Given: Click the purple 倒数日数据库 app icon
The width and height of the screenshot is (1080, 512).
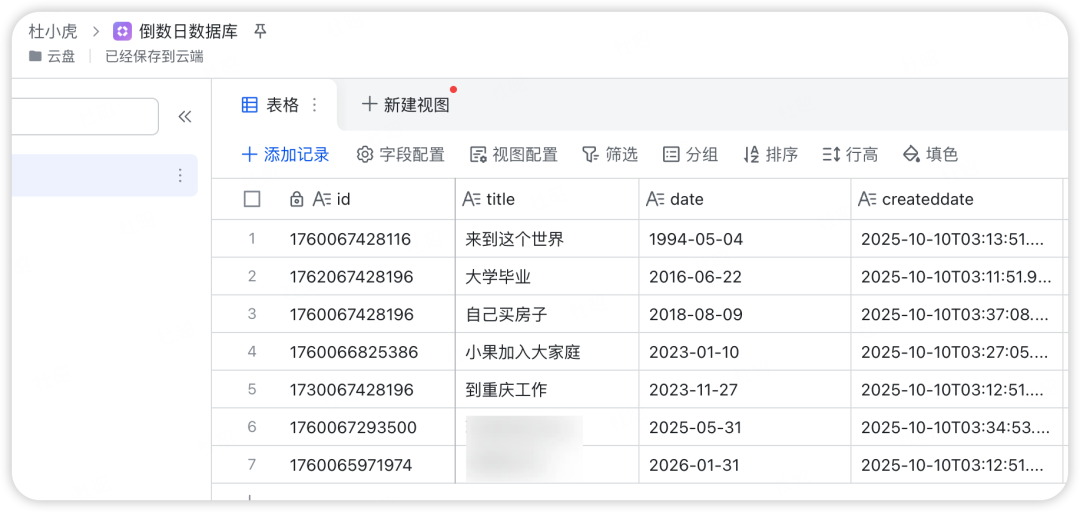Looking at the screenshot, I should coord(122,32).
